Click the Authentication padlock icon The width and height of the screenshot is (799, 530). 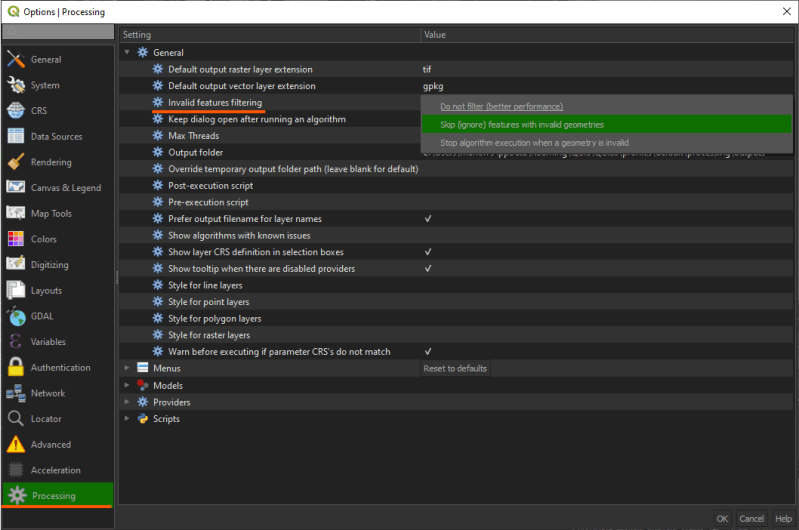coord(16,367)
